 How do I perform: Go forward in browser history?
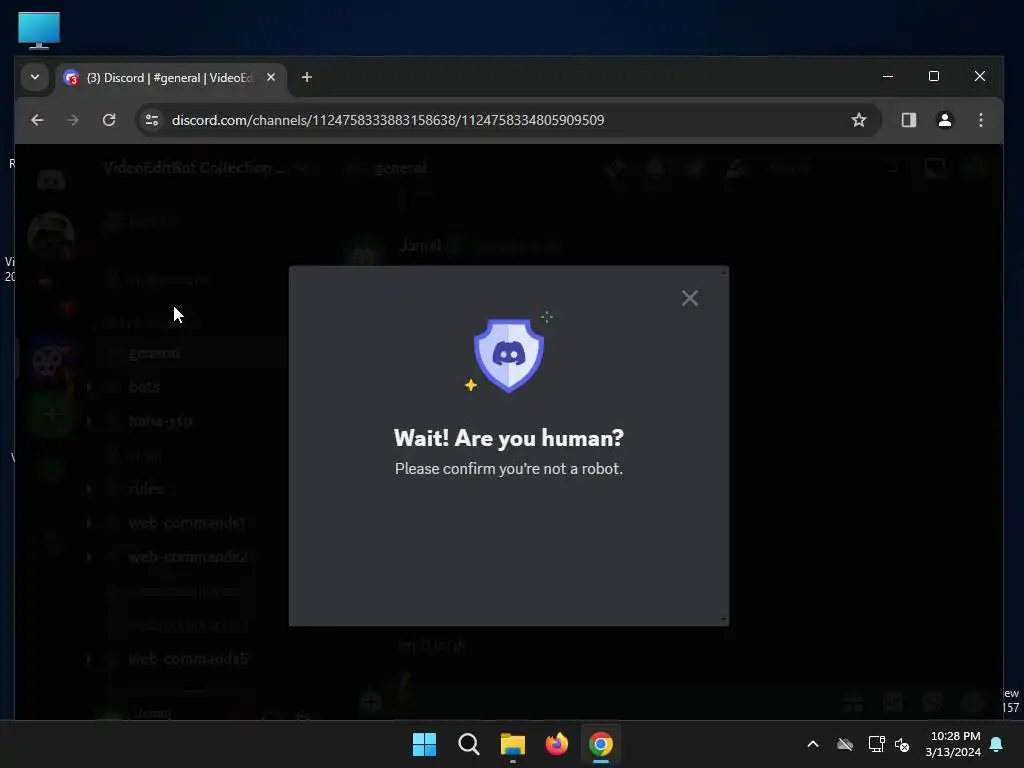click(x=72, y=120)
